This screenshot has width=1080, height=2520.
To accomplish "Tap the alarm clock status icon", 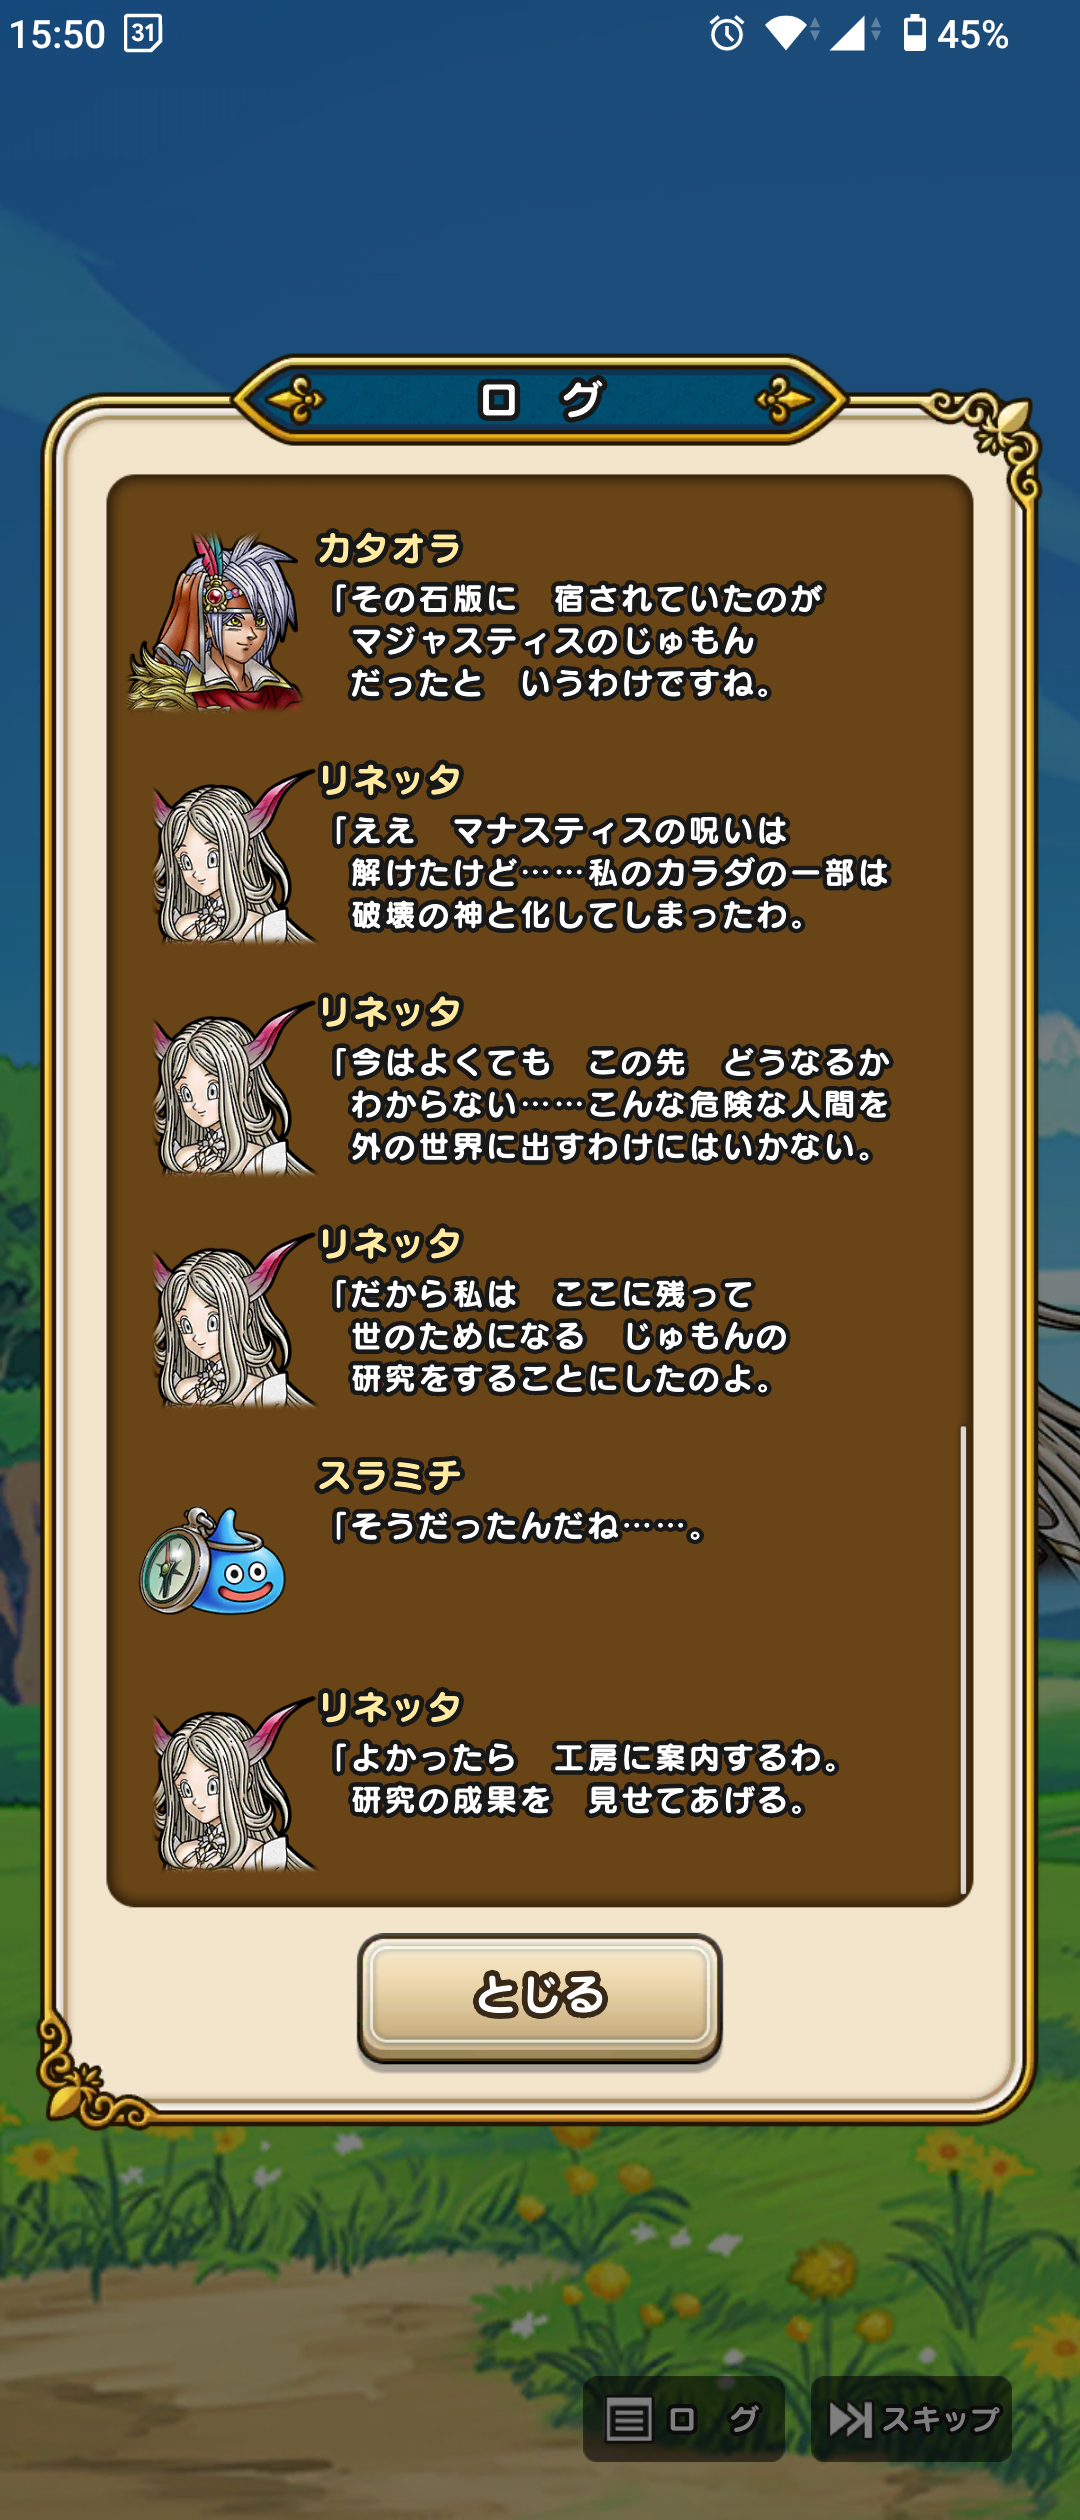I will 727,34.
